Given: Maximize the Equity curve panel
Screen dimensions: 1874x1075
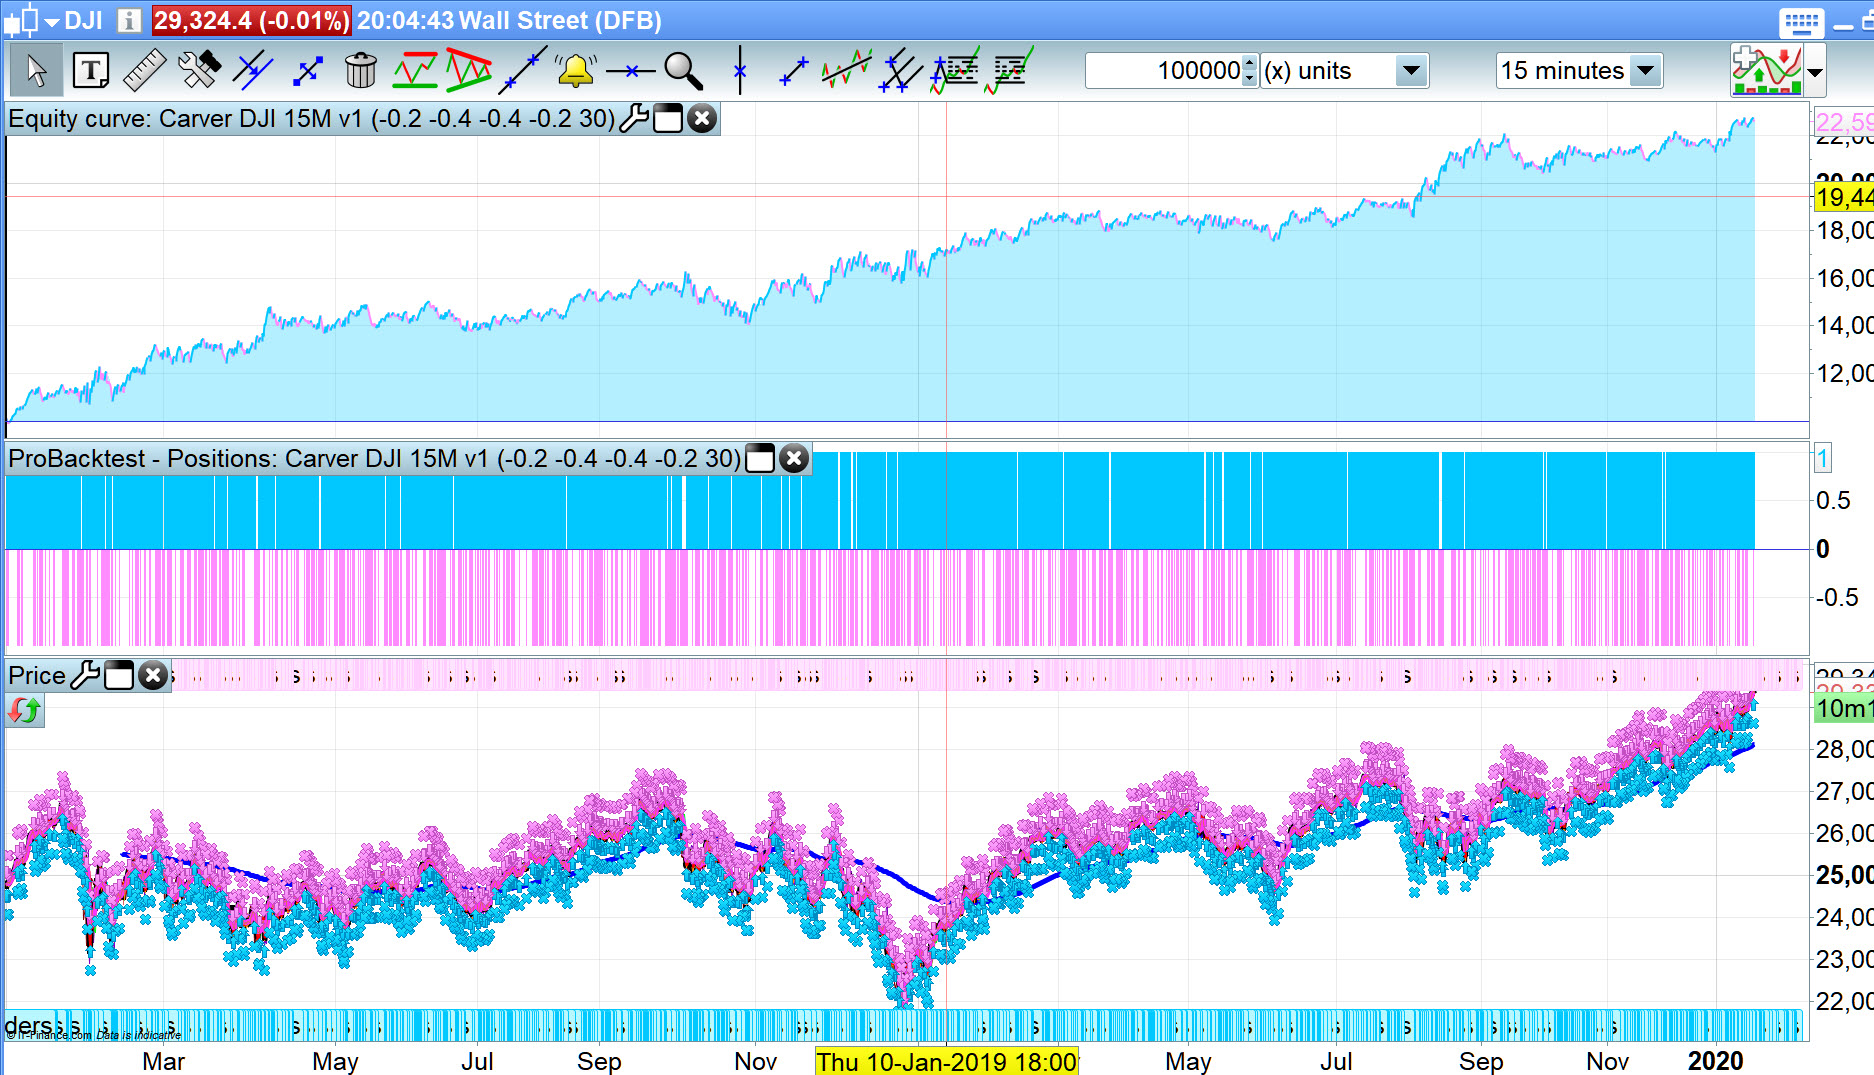Looking at the screenshot, I should [667, 118].
